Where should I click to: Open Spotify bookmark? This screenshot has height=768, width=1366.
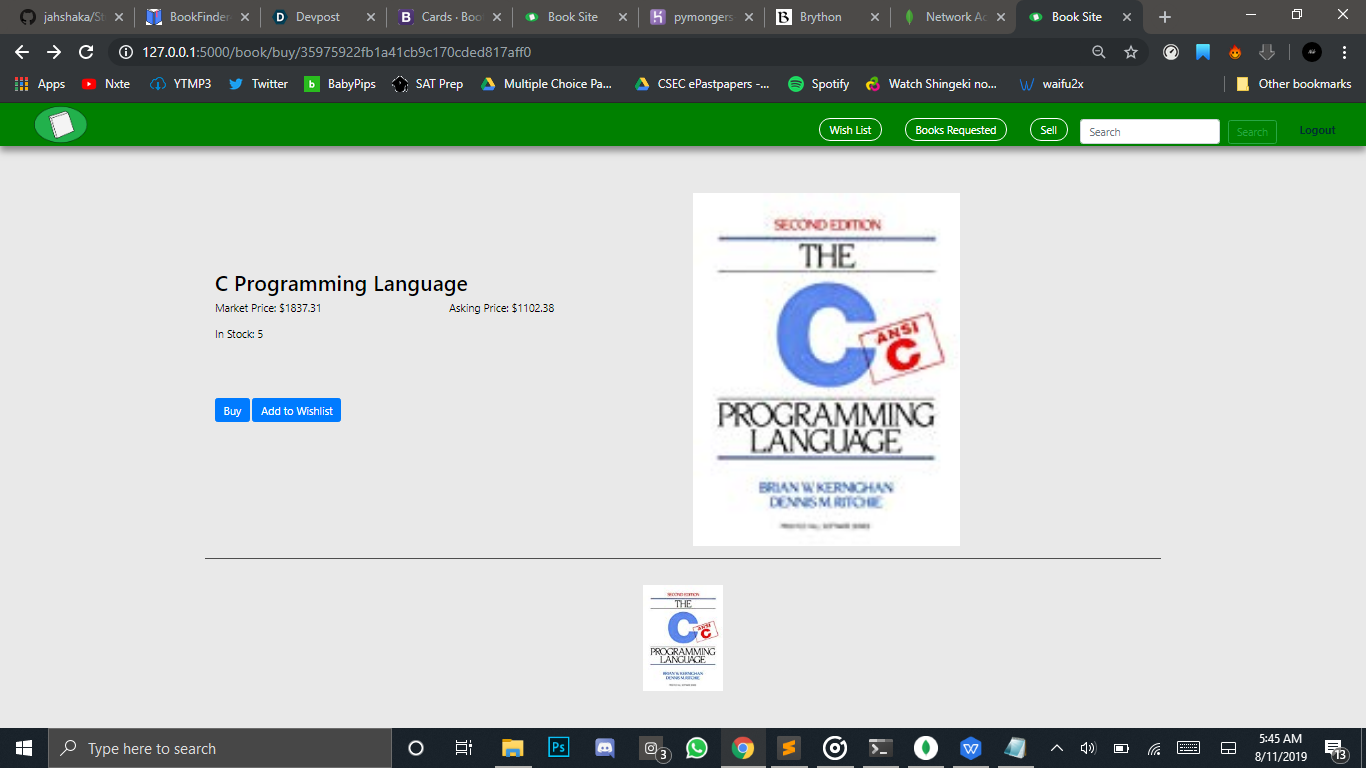click(819, 84)
